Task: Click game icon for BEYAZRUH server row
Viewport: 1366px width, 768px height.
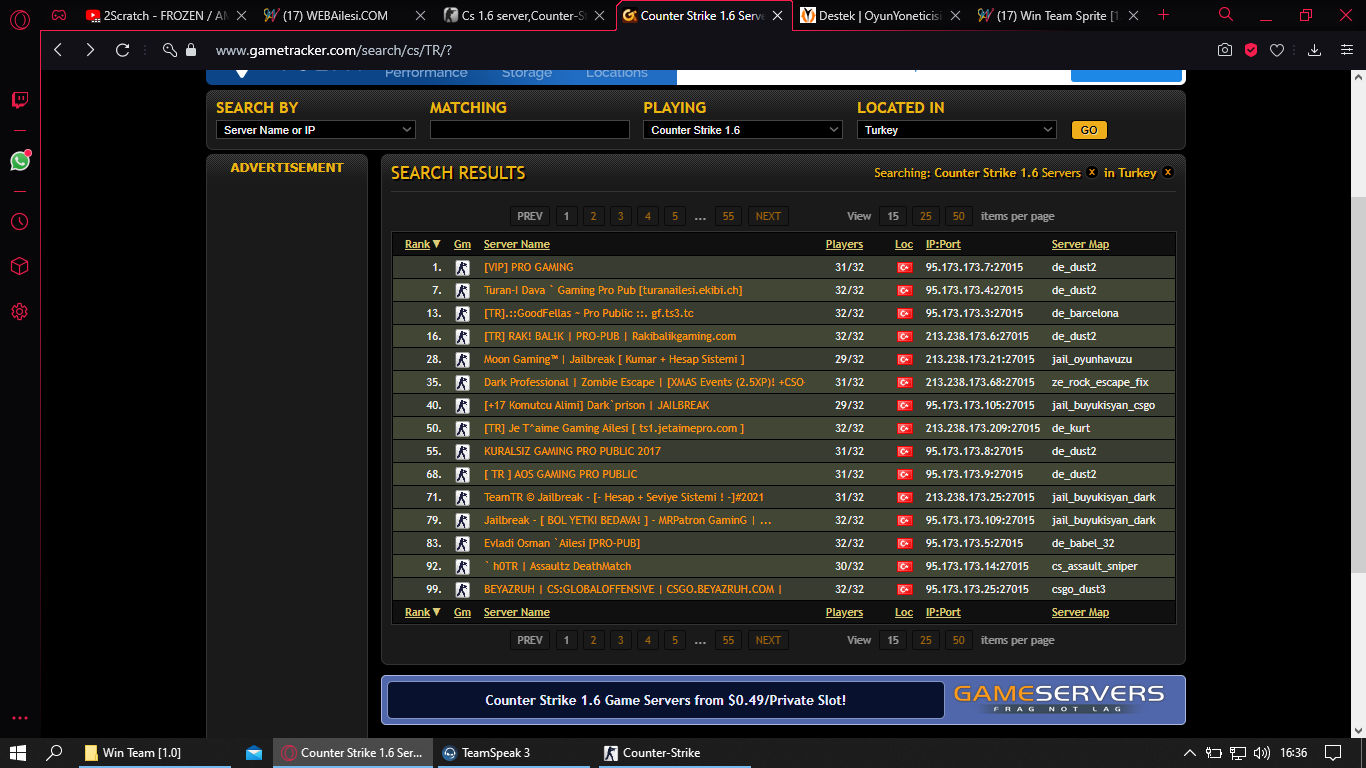Action: click(462, 589)
